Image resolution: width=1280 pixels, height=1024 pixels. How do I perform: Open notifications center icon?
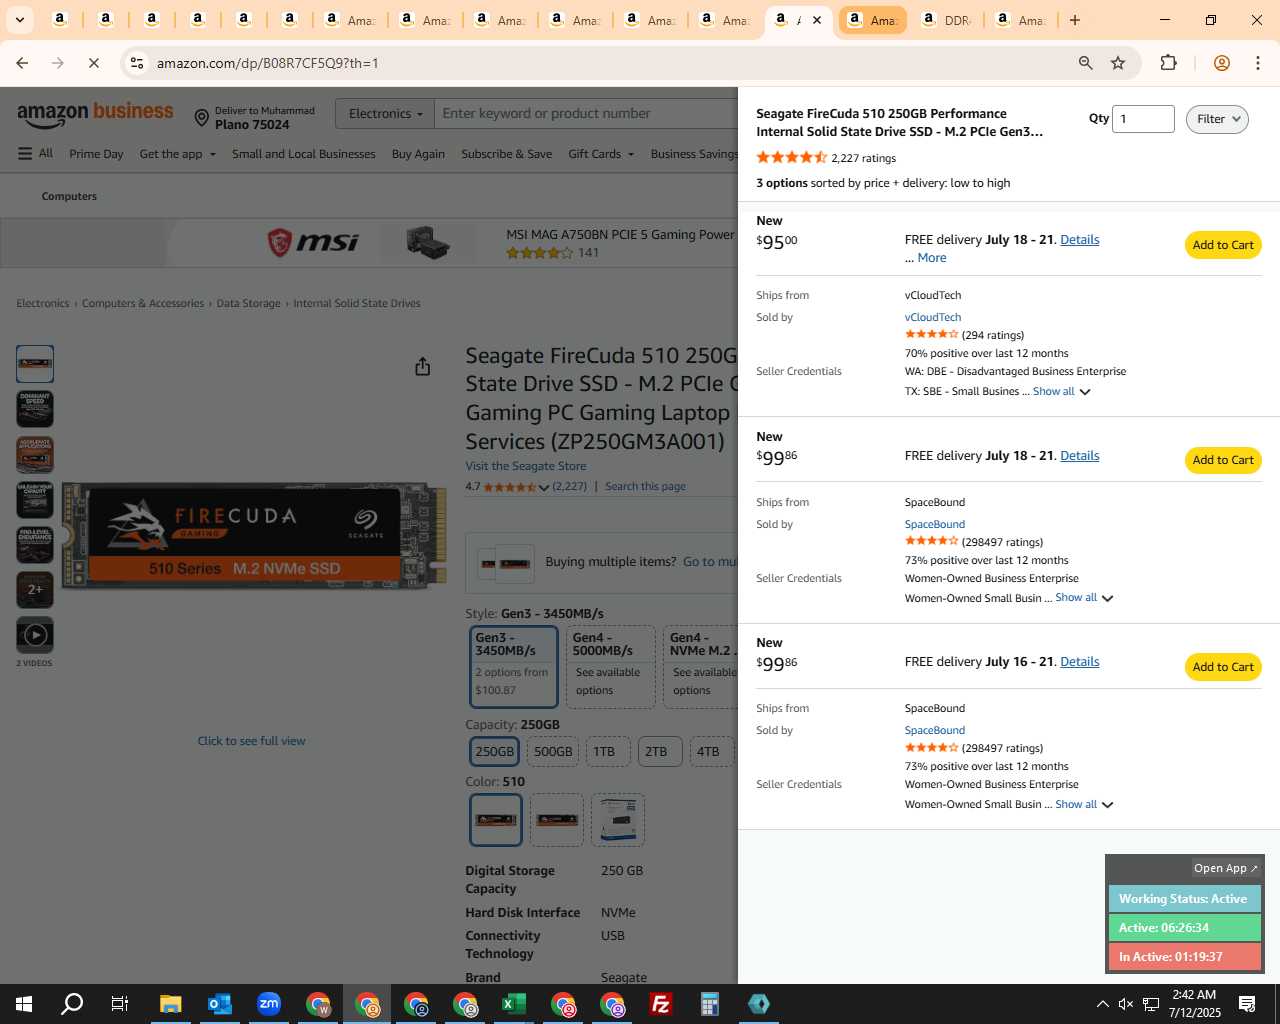click(1247, 1004)
